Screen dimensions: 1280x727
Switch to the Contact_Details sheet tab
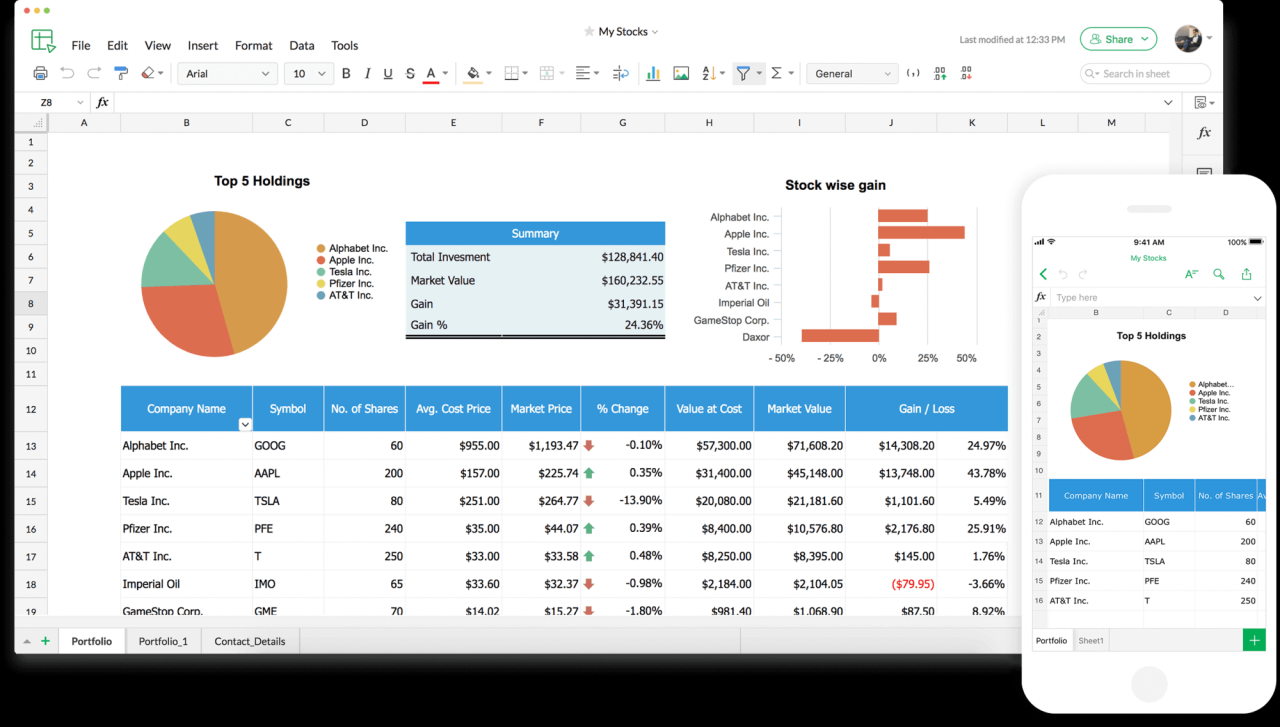point(249,640)
